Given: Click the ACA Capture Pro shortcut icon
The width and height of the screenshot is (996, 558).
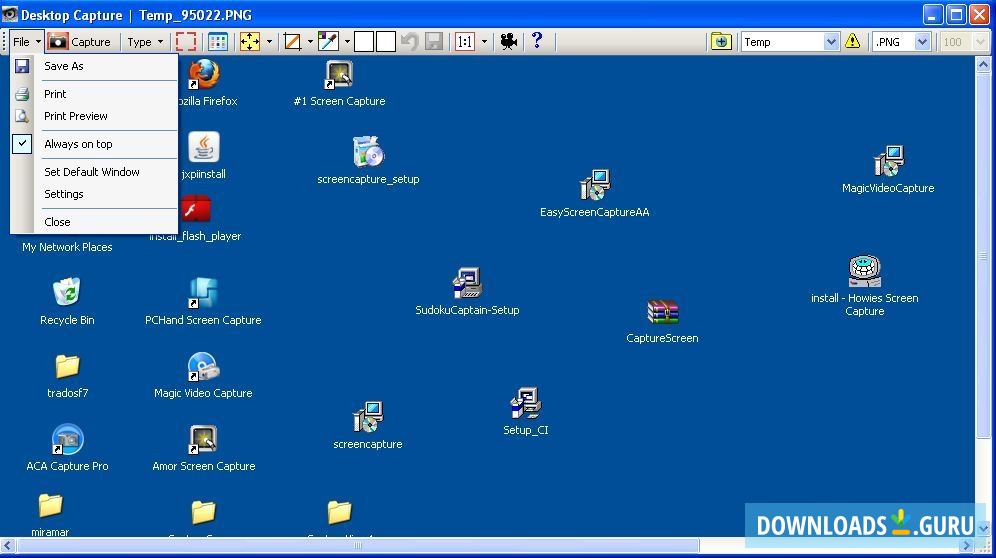Looking at the screenshot, I should [x=67, y=439].
